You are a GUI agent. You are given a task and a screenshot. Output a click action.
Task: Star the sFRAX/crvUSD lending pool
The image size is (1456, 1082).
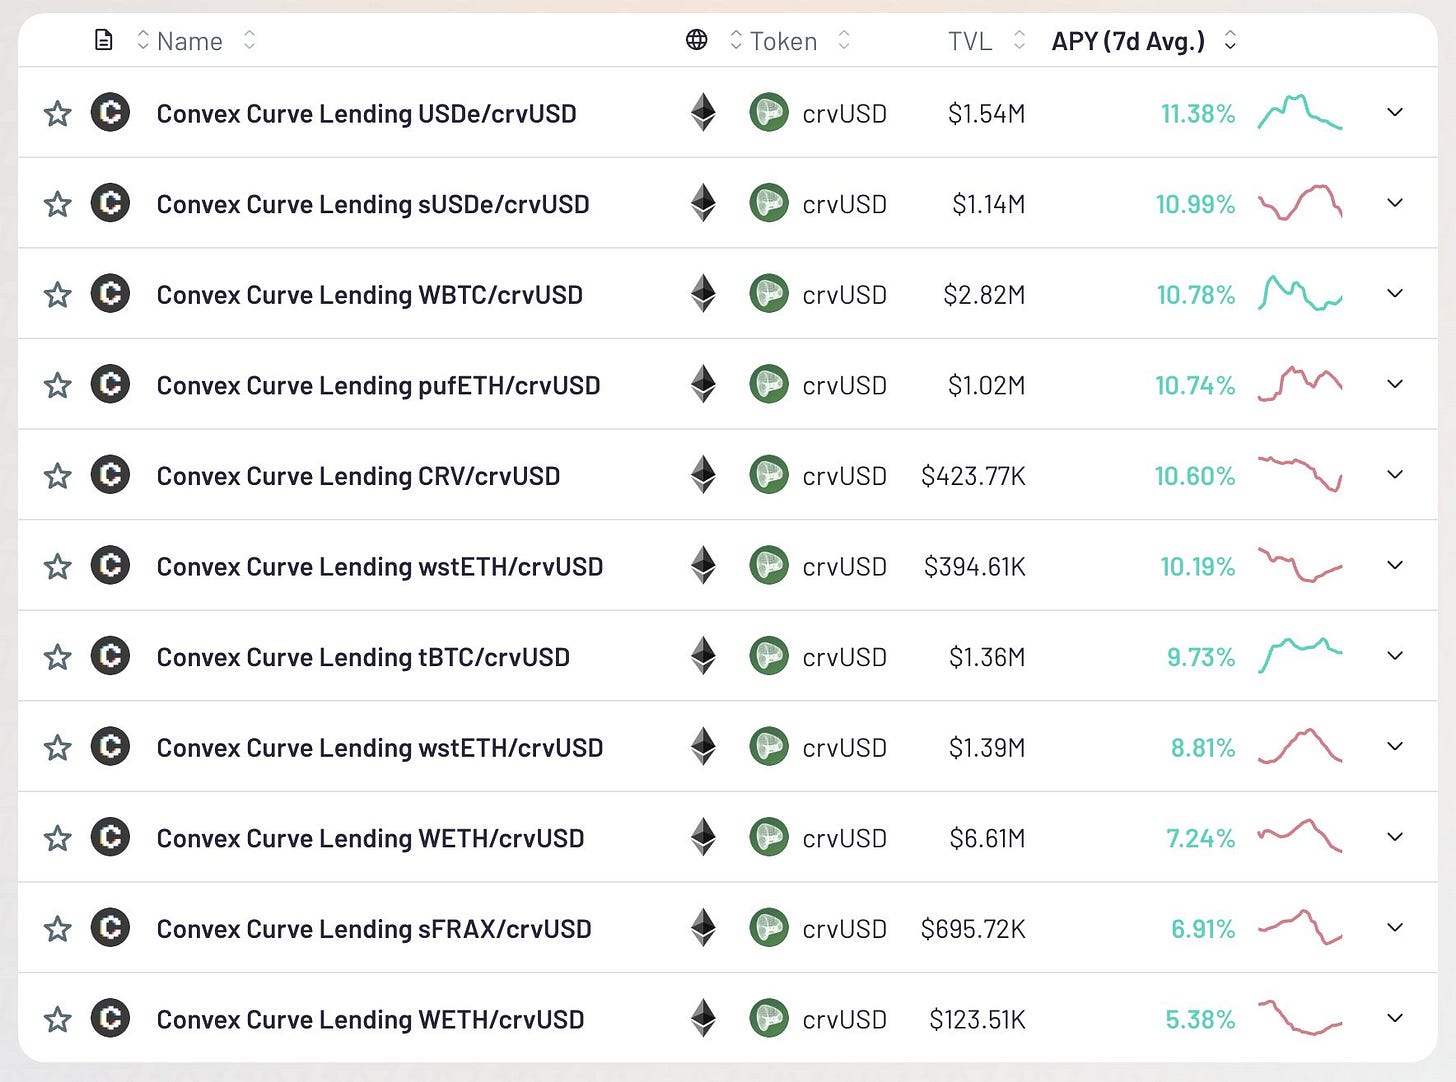pyautogui.click(x=58, y=929)
